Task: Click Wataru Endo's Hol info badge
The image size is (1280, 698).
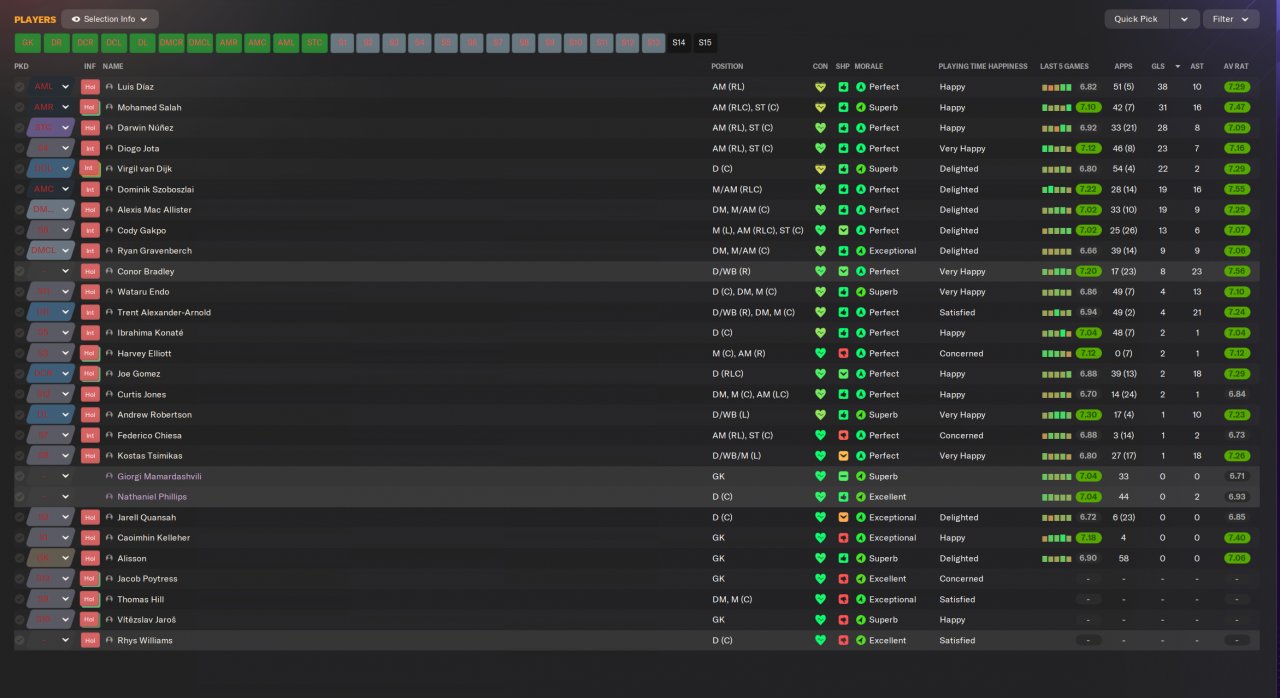Action: coord(90,292)
